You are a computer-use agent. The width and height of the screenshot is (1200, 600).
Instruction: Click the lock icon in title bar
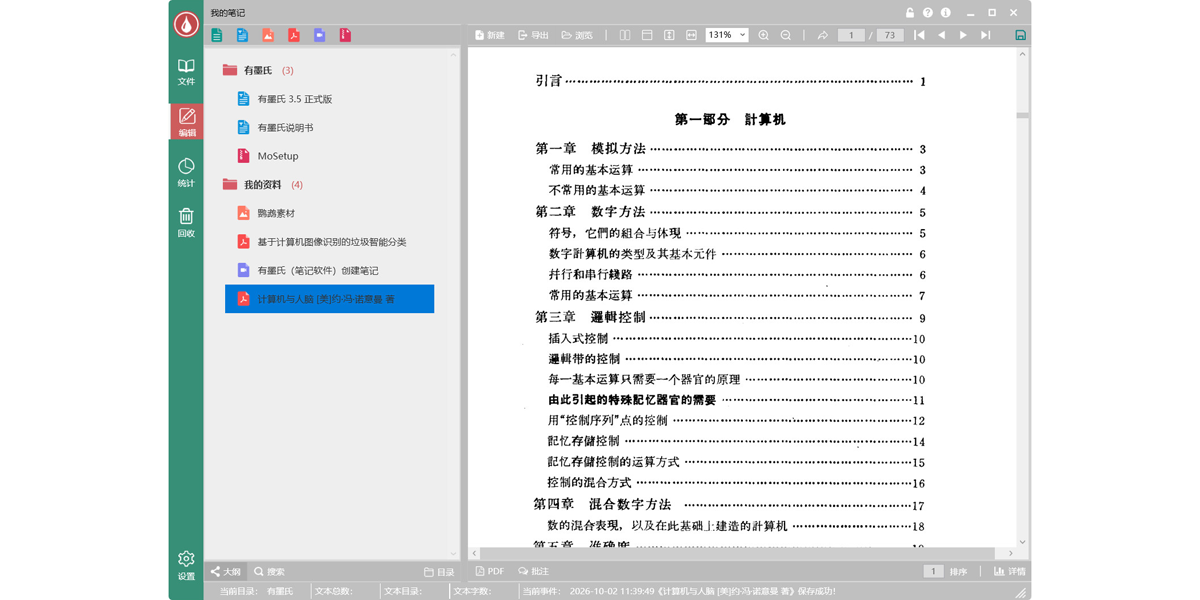[x=910, y=13]
